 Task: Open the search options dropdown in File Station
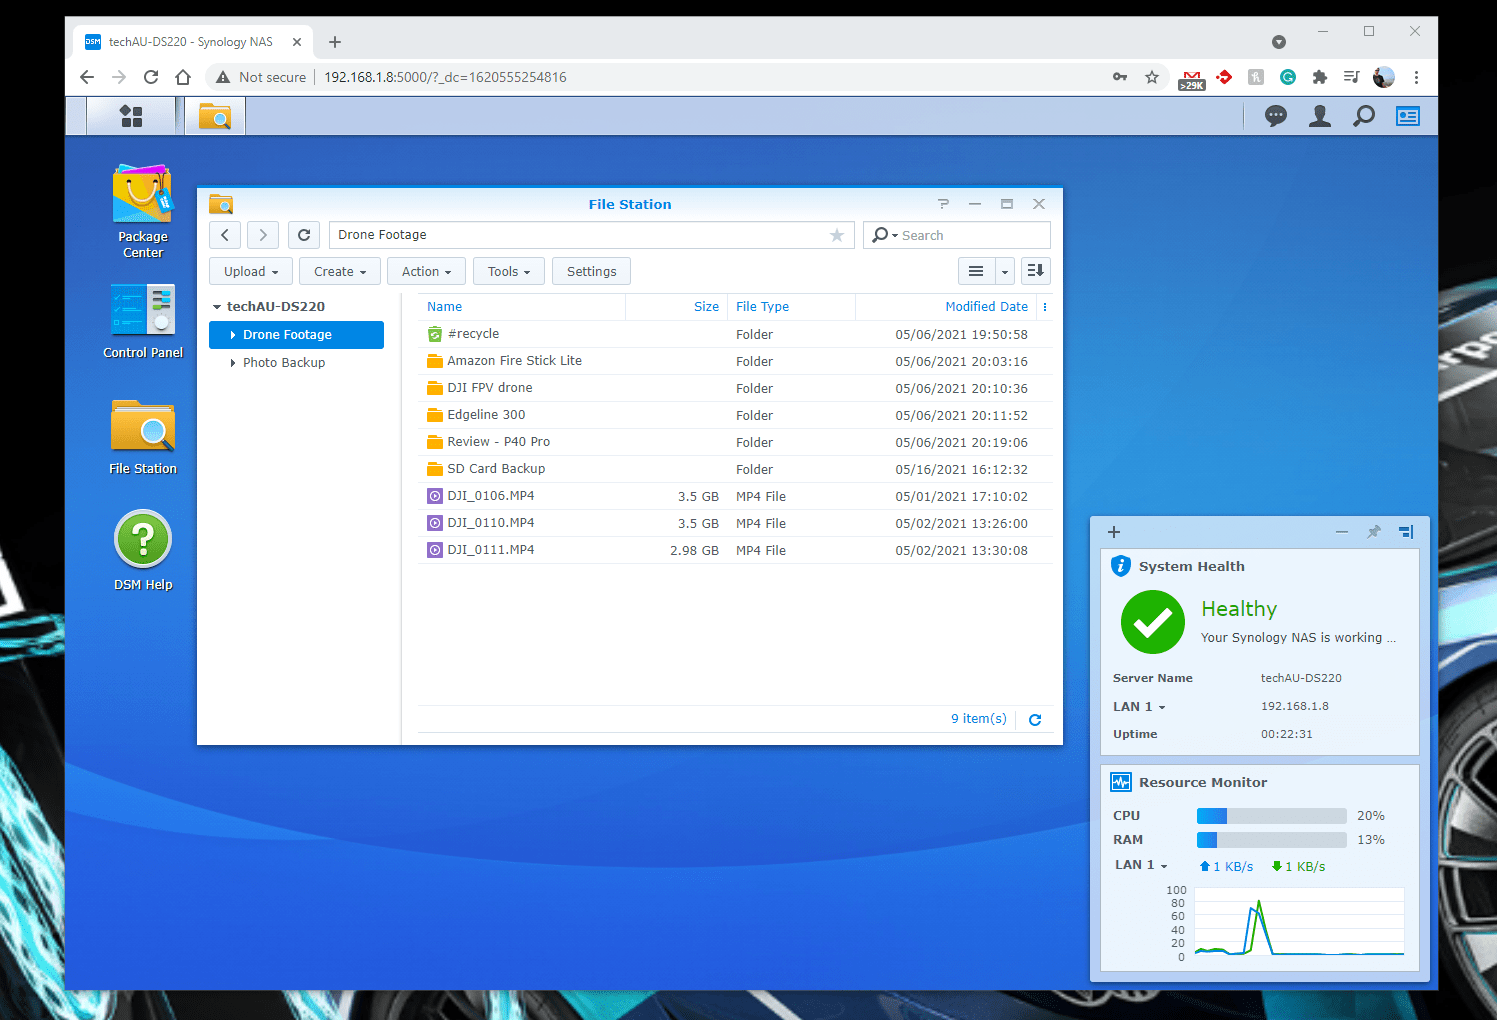point(884,235)
